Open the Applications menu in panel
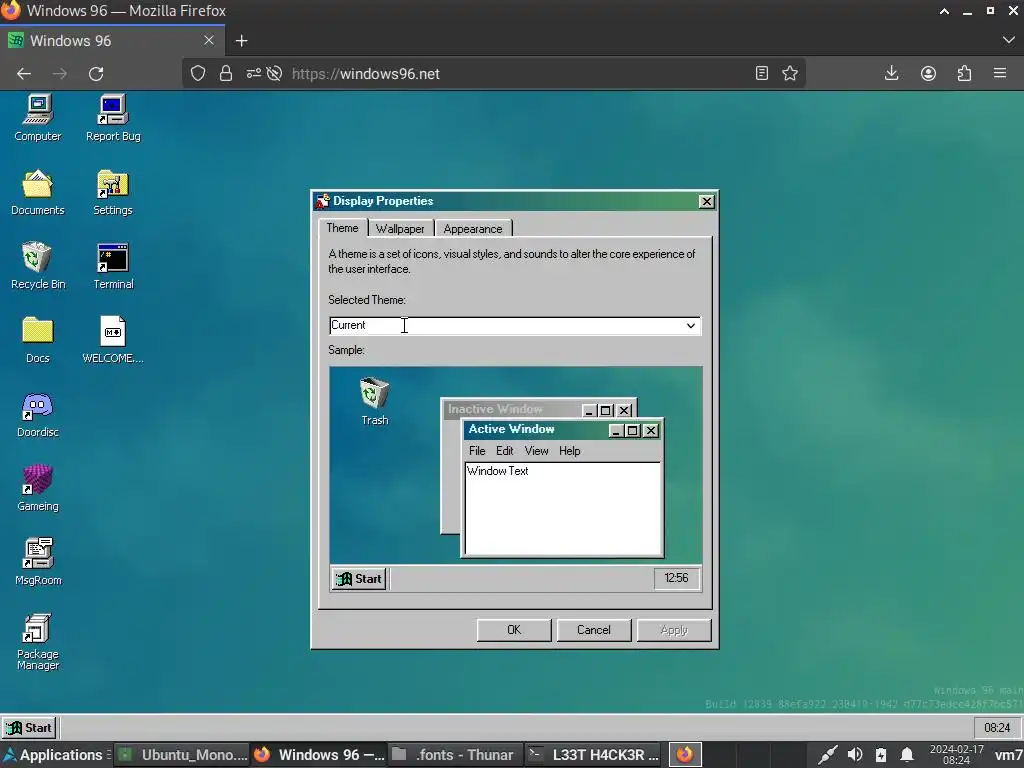The image size is (1024, 768). coord(54,755)
